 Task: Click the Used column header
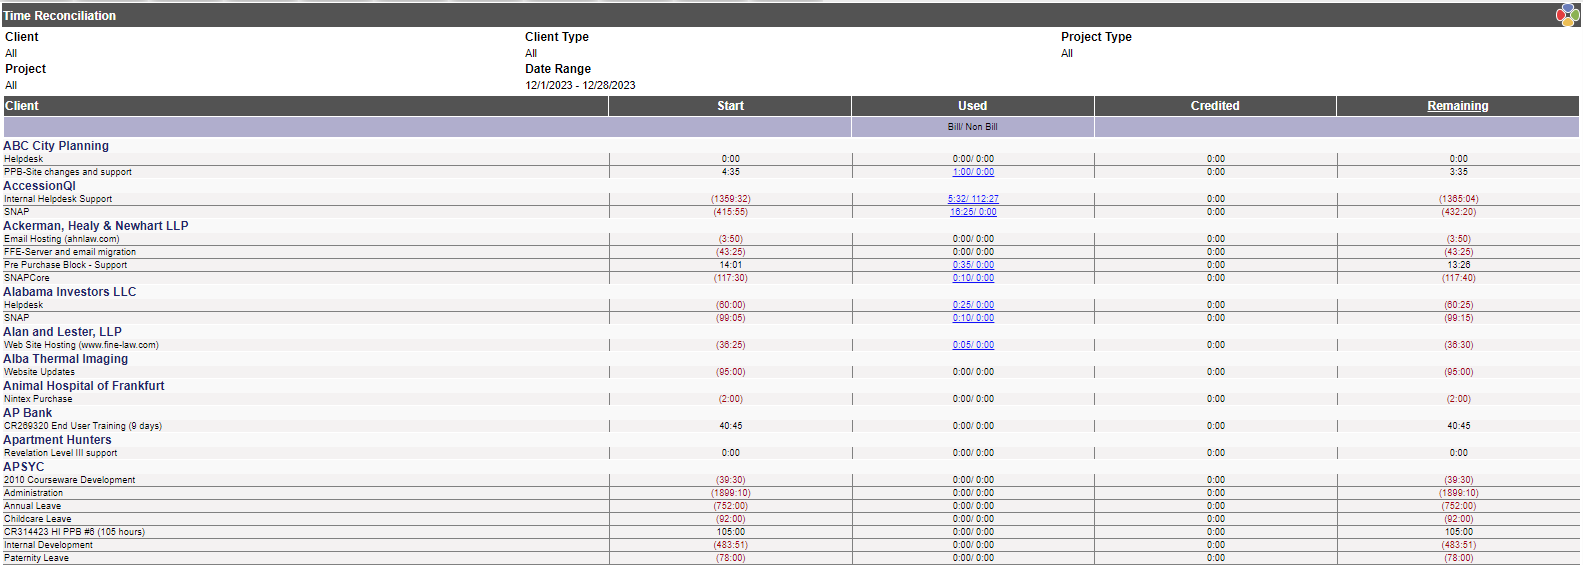[973, 106]
